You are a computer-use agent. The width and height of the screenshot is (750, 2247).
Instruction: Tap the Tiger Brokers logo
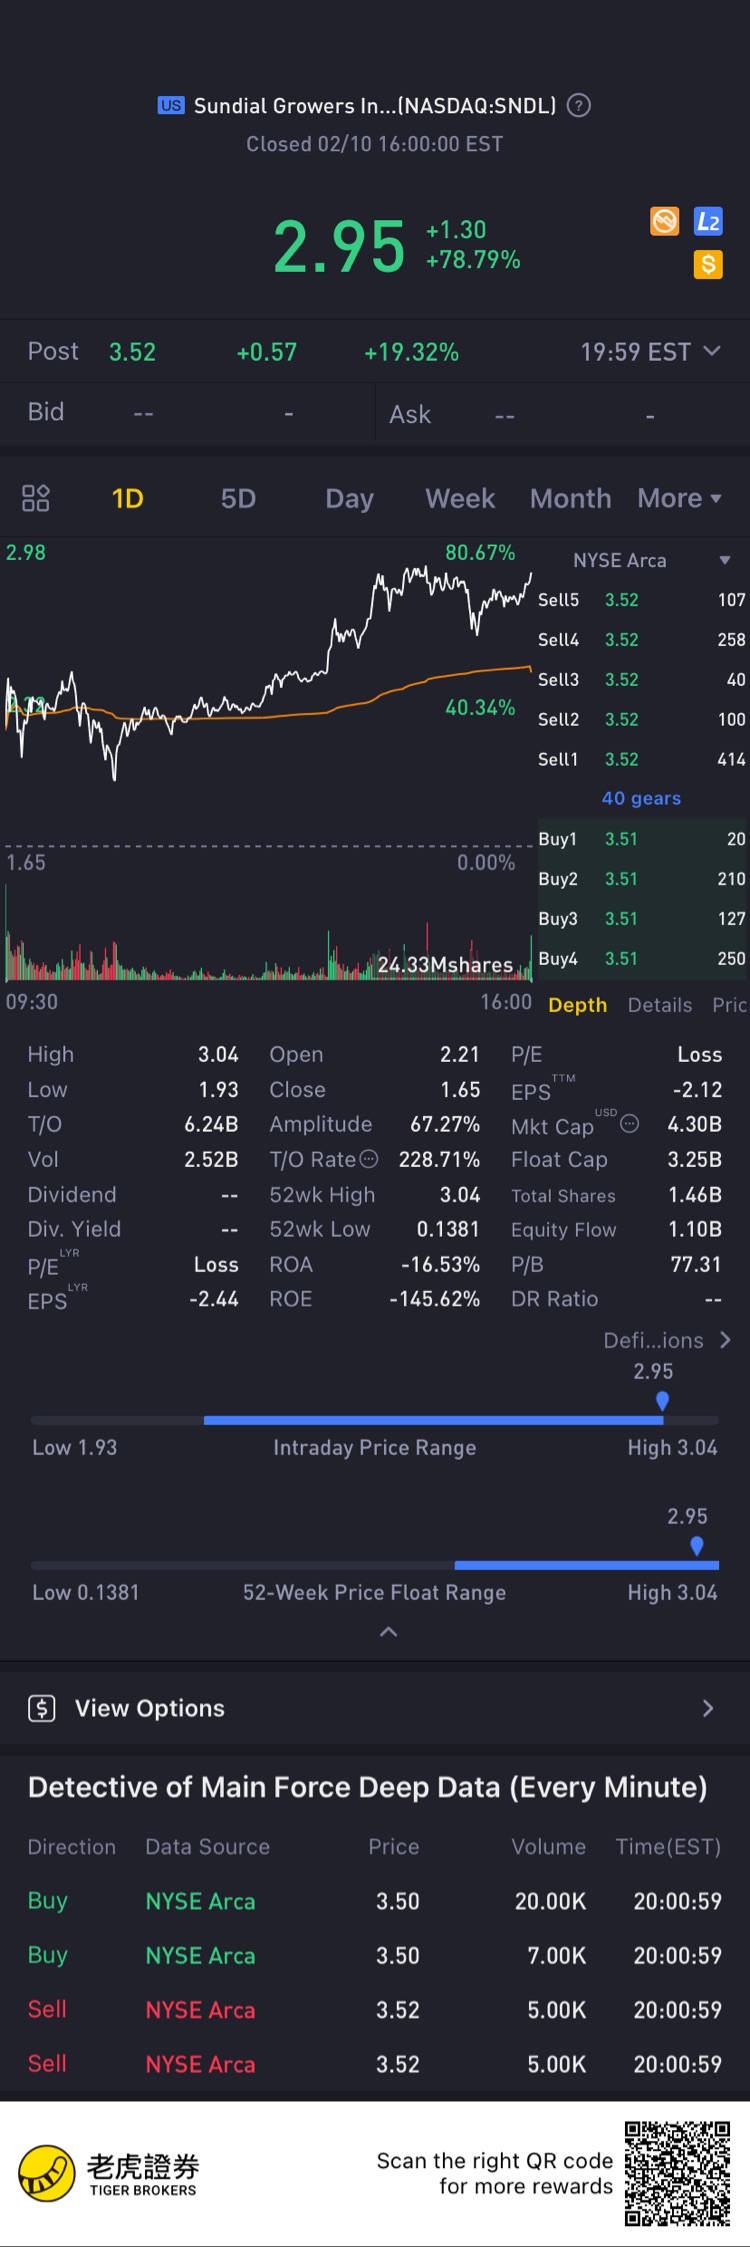click(48, 2176)
